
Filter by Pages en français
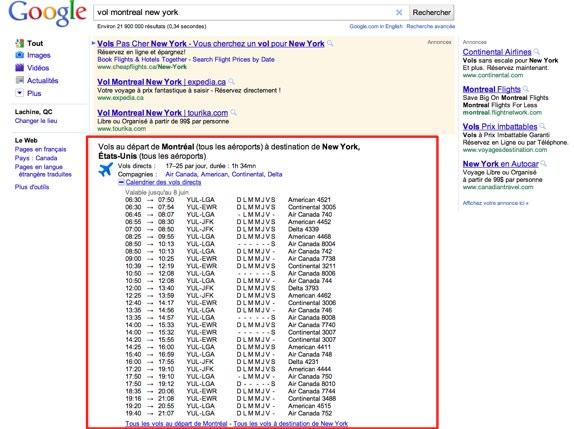(x=40, y=149)
